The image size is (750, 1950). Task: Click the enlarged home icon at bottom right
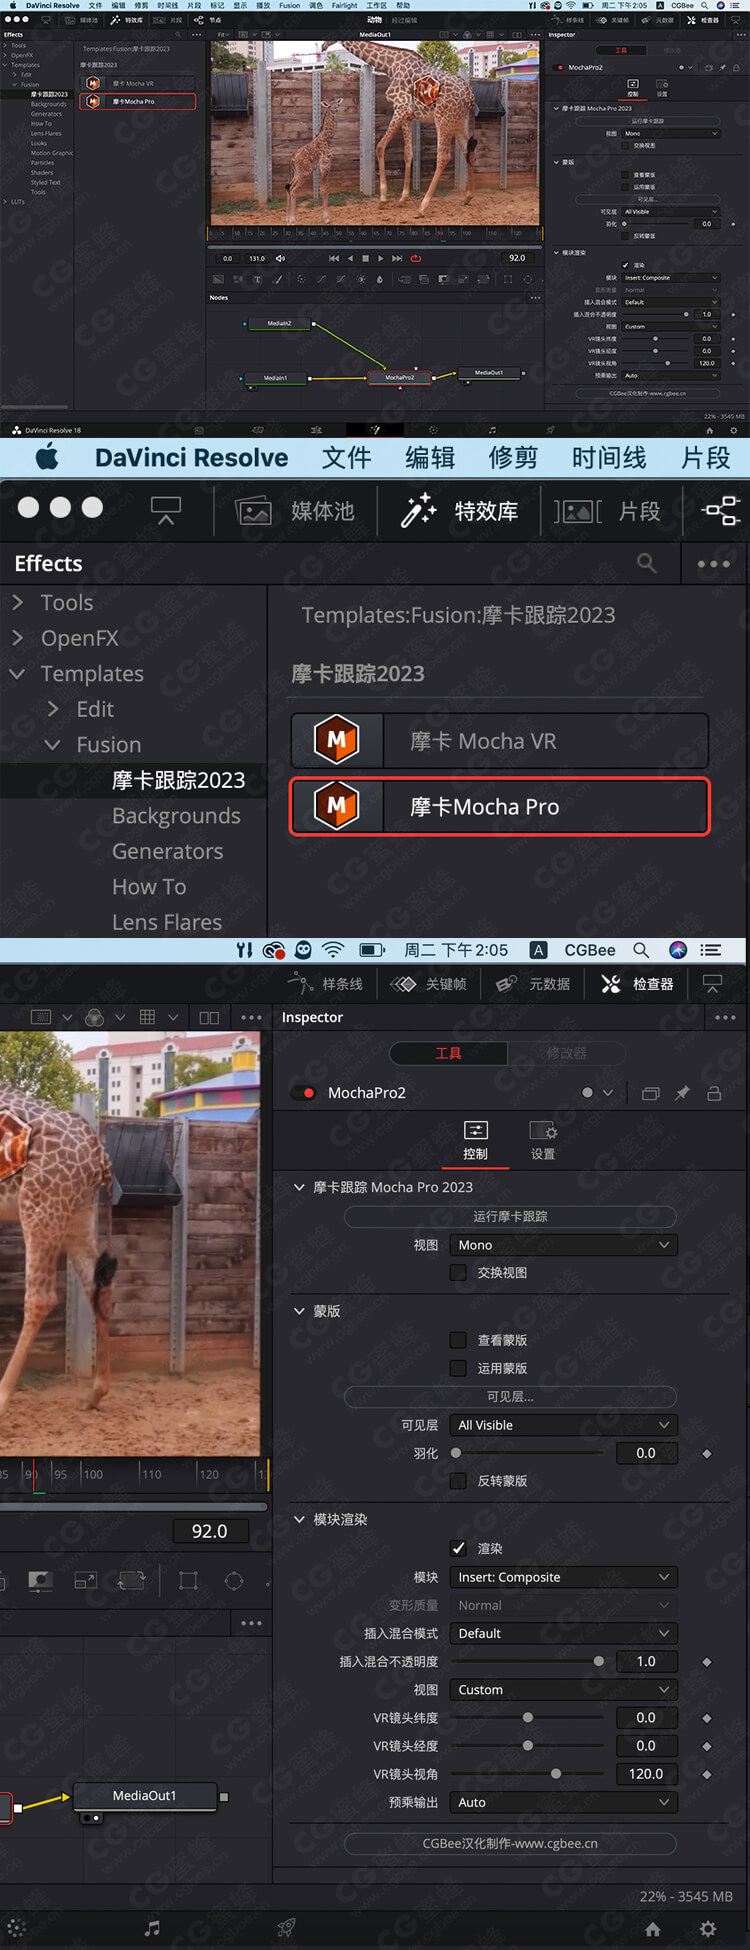652,1929
